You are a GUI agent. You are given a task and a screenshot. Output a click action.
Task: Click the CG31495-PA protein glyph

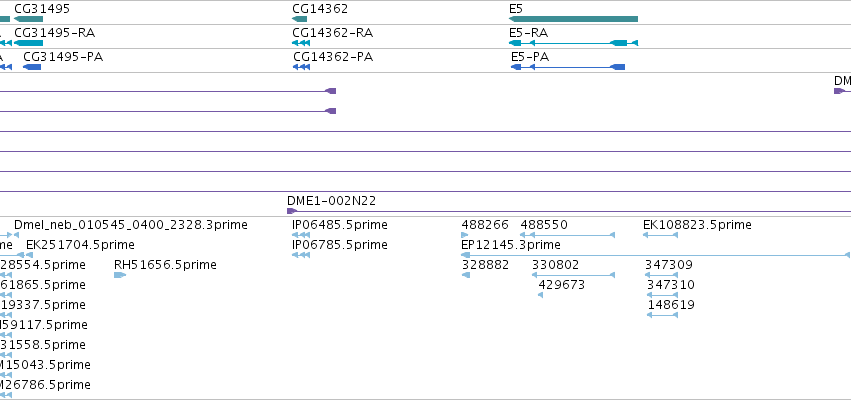[32, 67]
